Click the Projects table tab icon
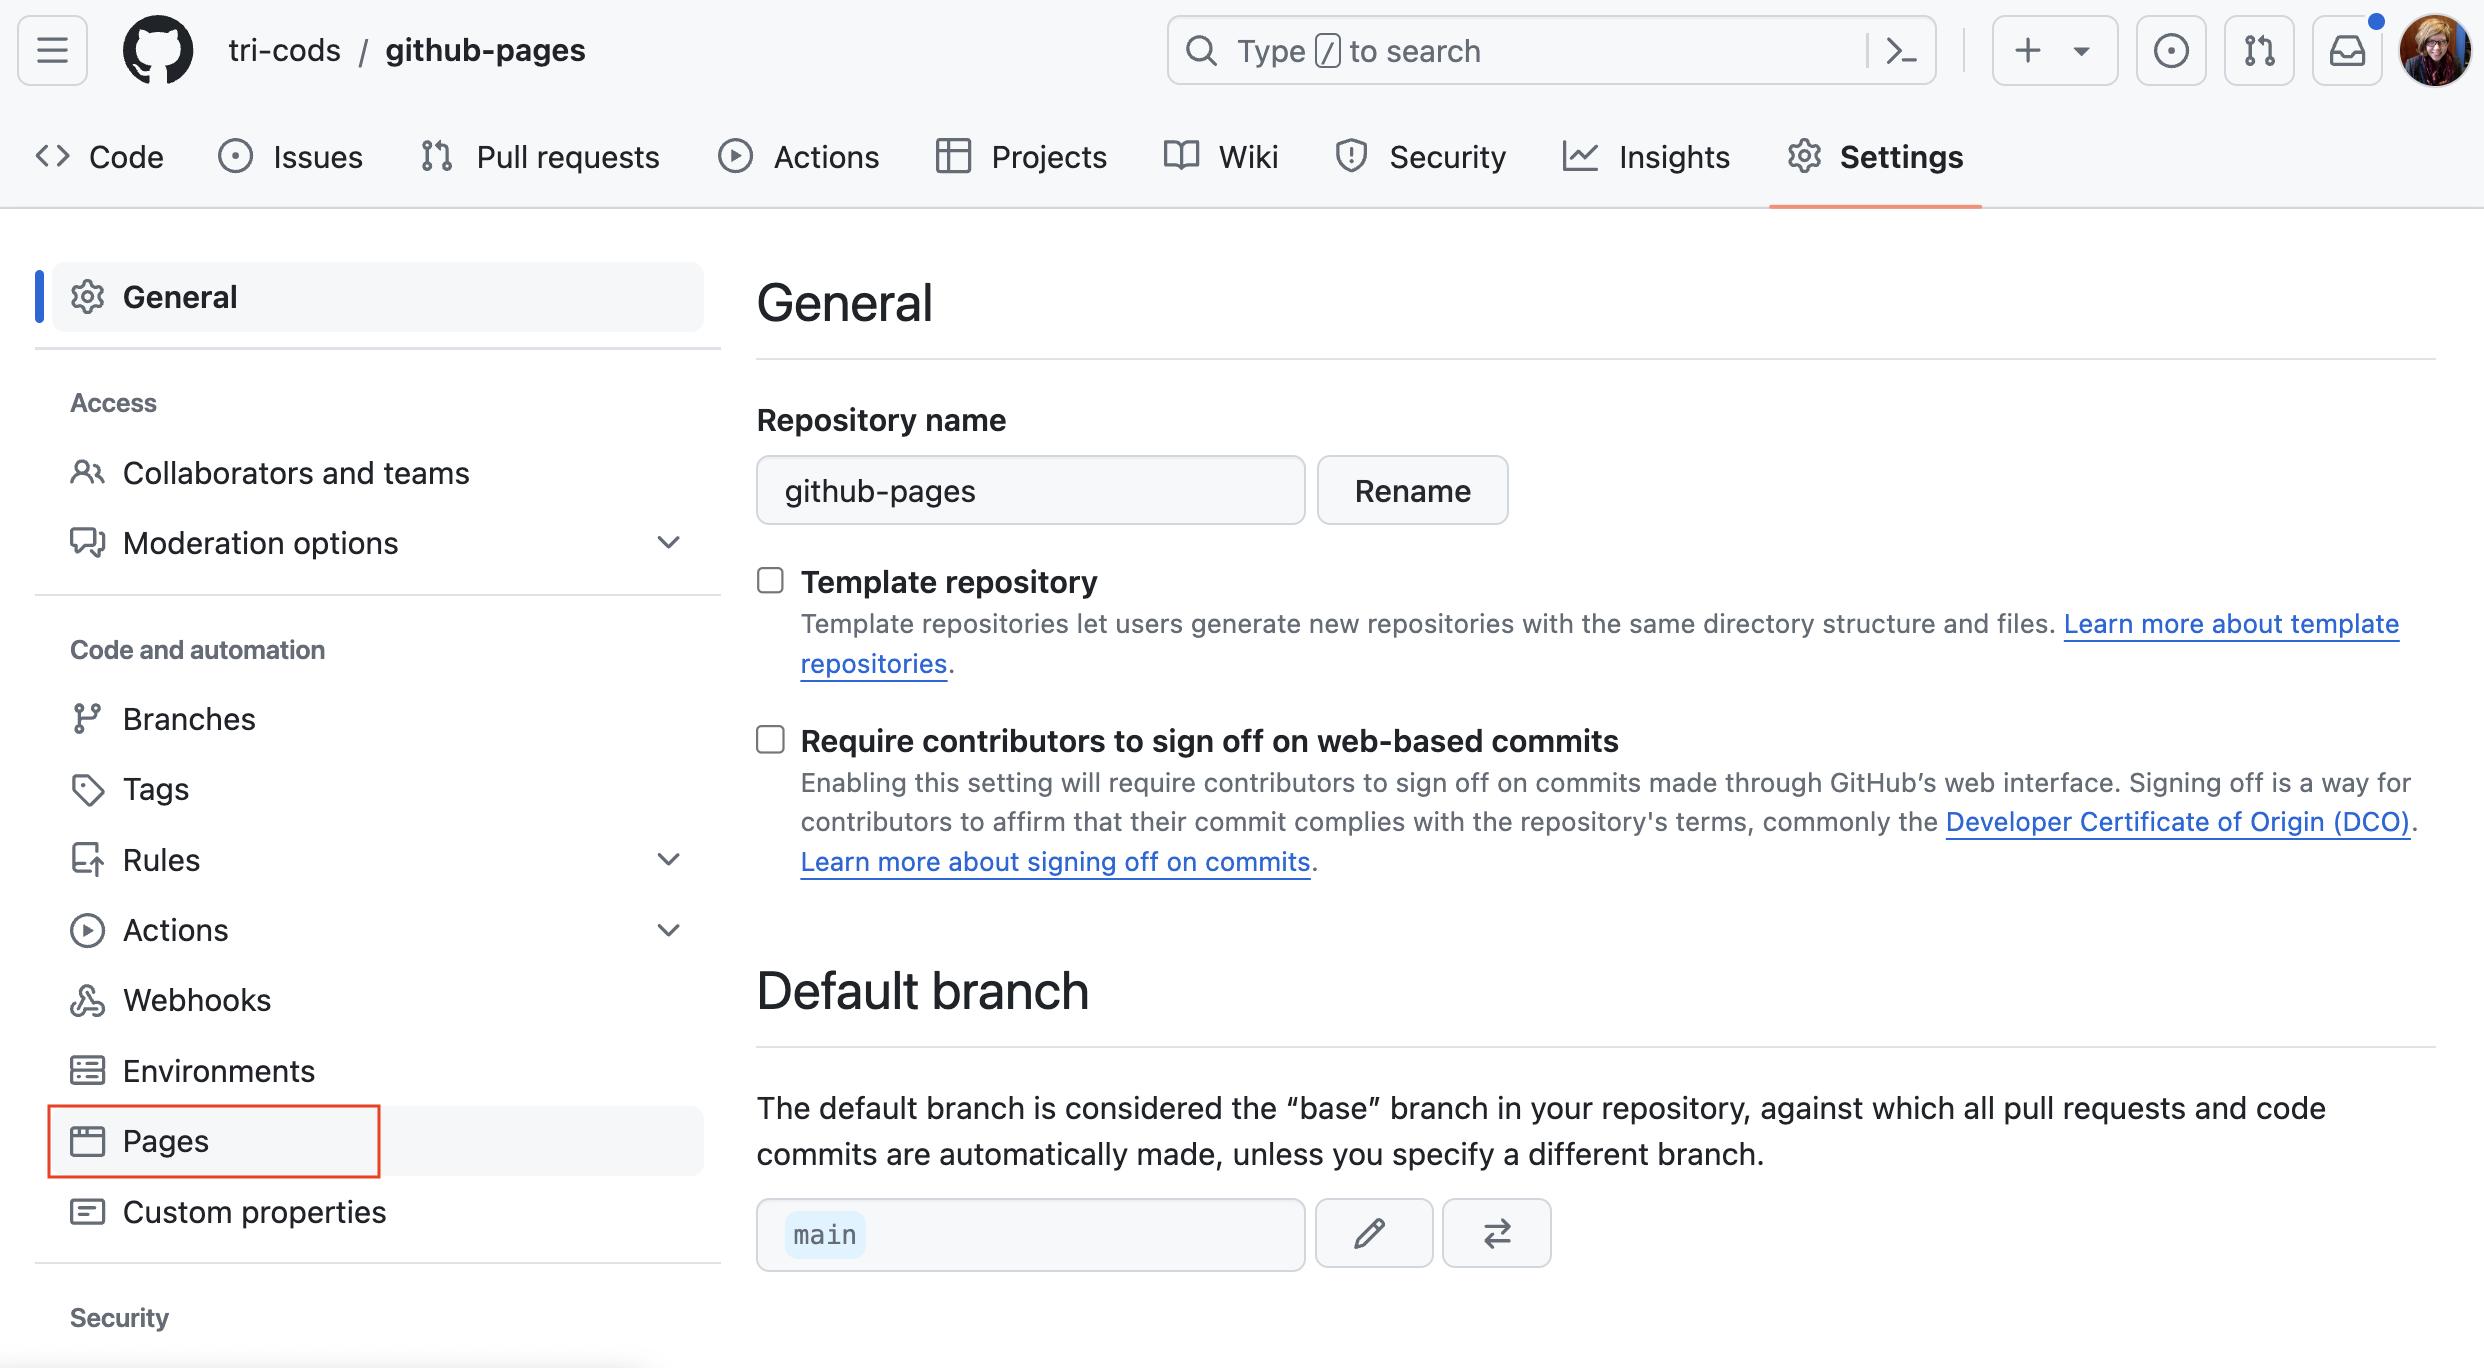The width and height of the screenshot is (2484, 1368). (x=953, y=156)
